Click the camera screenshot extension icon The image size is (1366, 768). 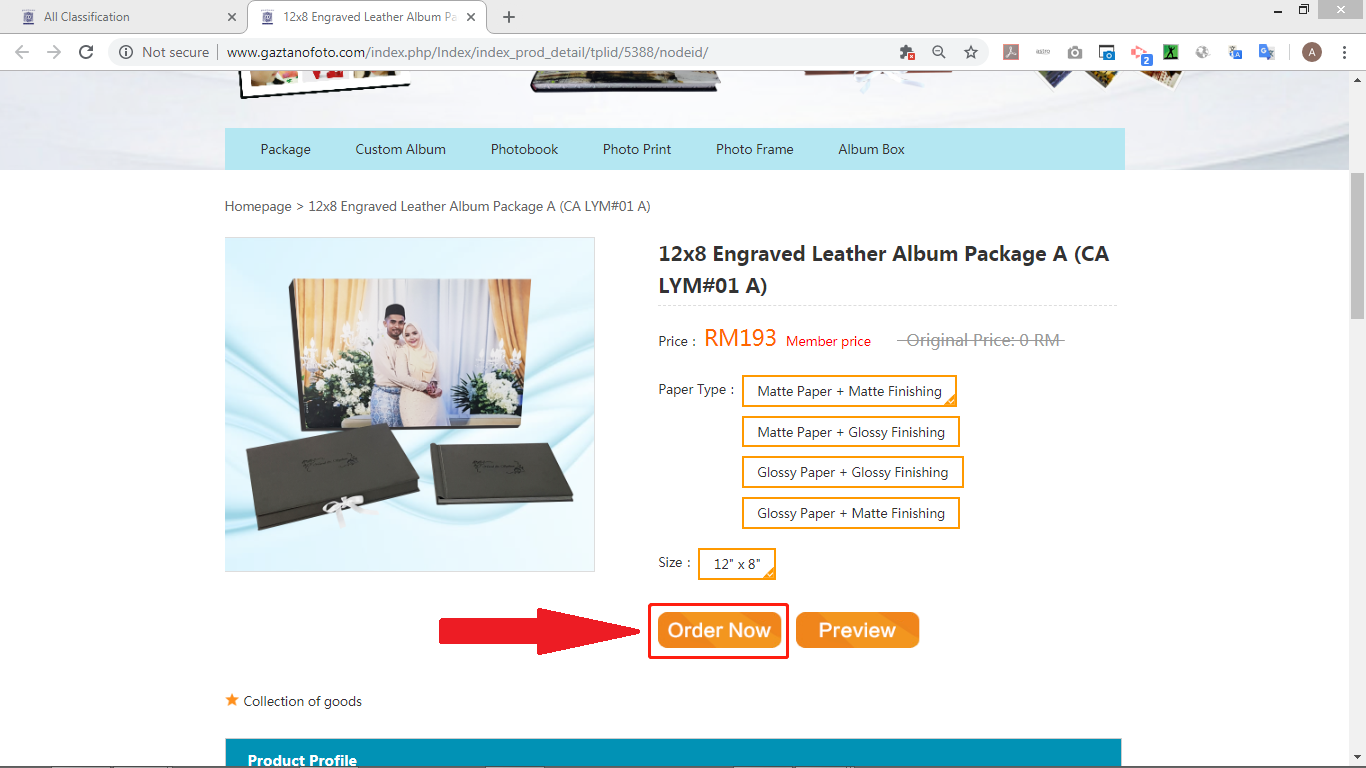(1075, 52)
